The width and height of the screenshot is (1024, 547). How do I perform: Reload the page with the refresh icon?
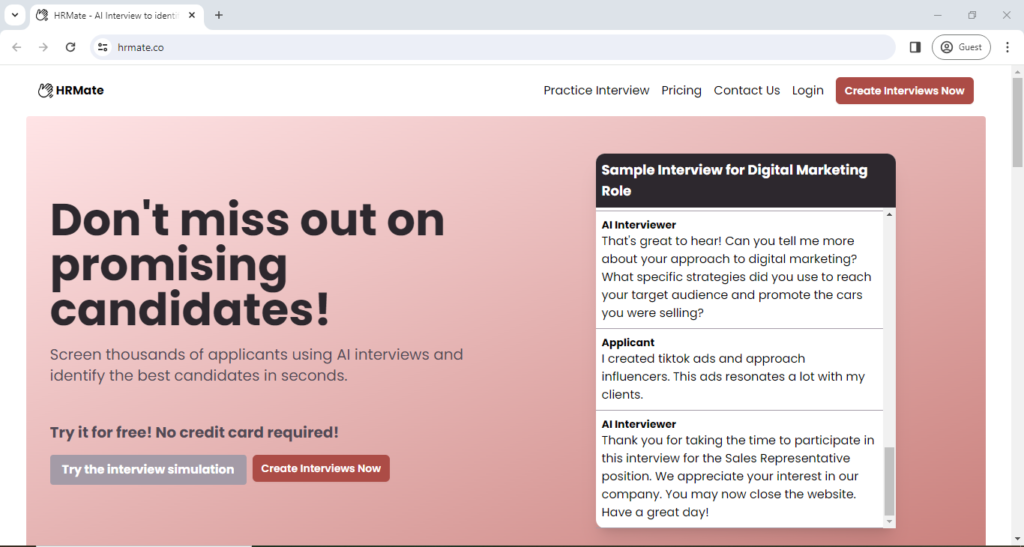point(70,47)
